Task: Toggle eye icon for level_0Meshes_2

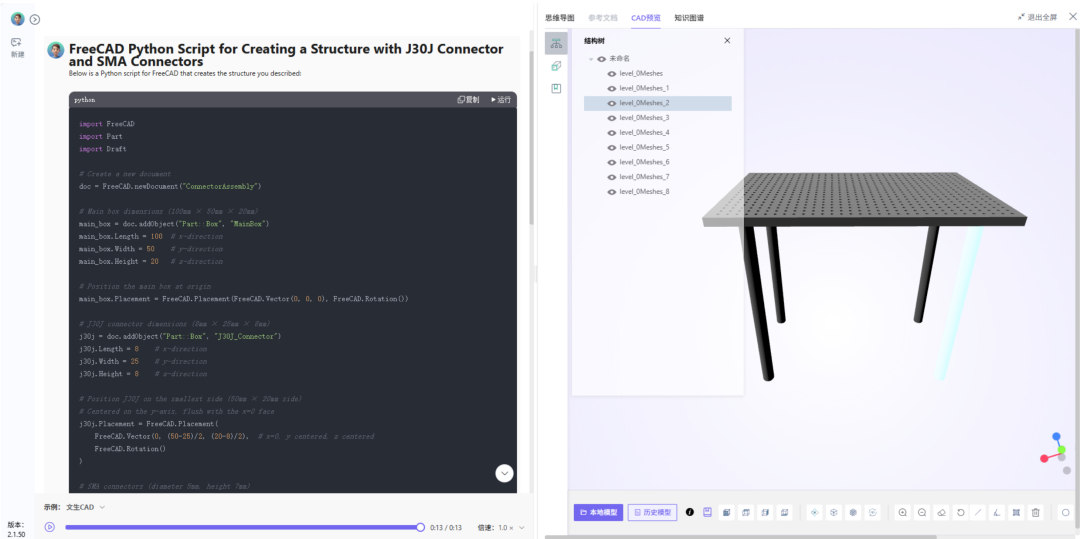Action: (611, 103)
